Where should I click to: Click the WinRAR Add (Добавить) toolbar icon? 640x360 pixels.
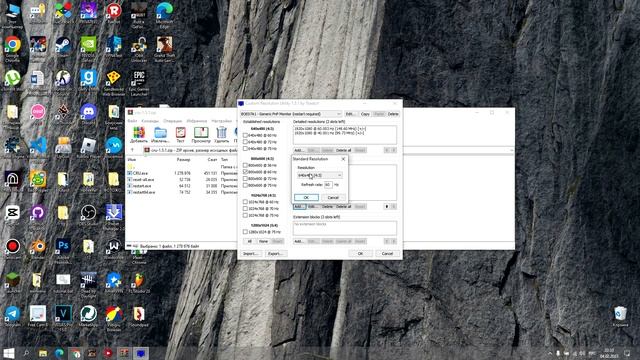[x=138, y=135]
